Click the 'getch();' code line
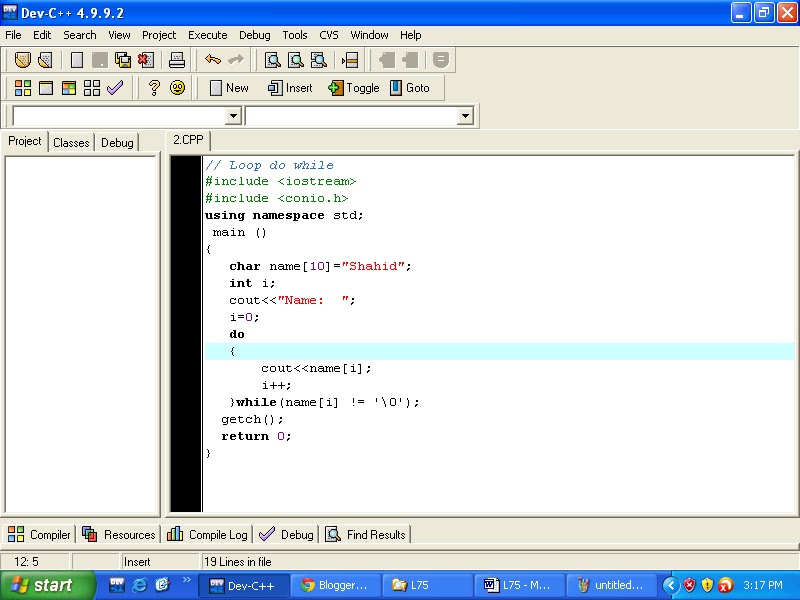The image size is (800, 600). pyautogui.click(x=252, y=419)
